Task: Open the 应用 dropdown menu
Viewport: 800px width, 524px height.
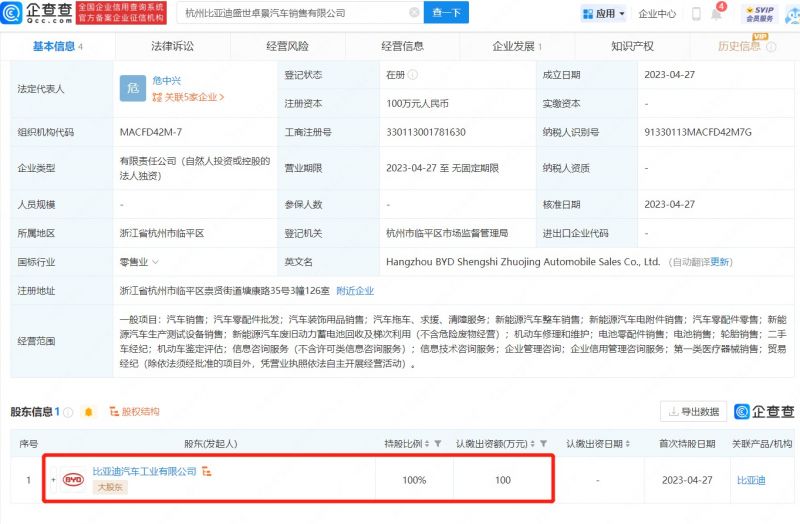Action: (x=604, y=14)
